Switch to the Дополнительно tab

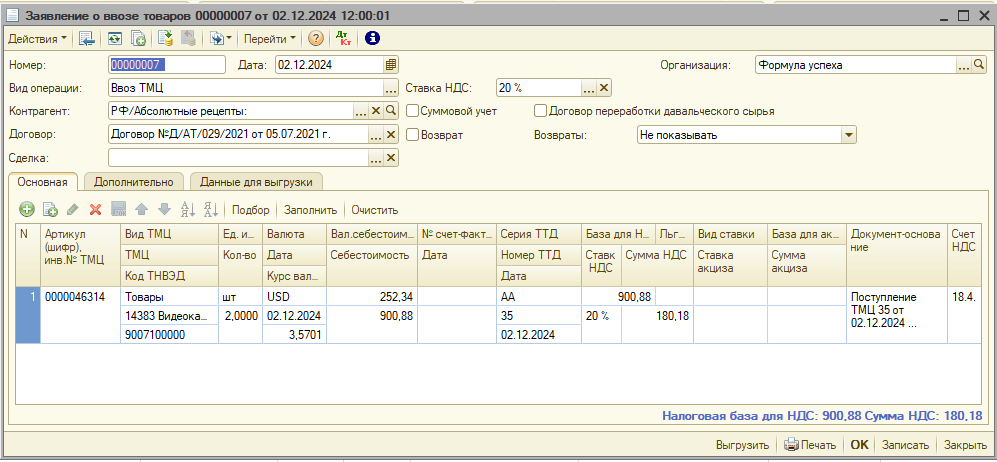(133, 182)
